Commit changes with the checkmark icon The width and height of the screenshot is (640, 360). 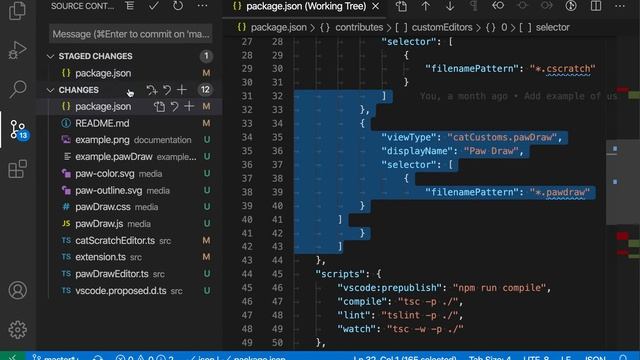click(x=153, y=6)
